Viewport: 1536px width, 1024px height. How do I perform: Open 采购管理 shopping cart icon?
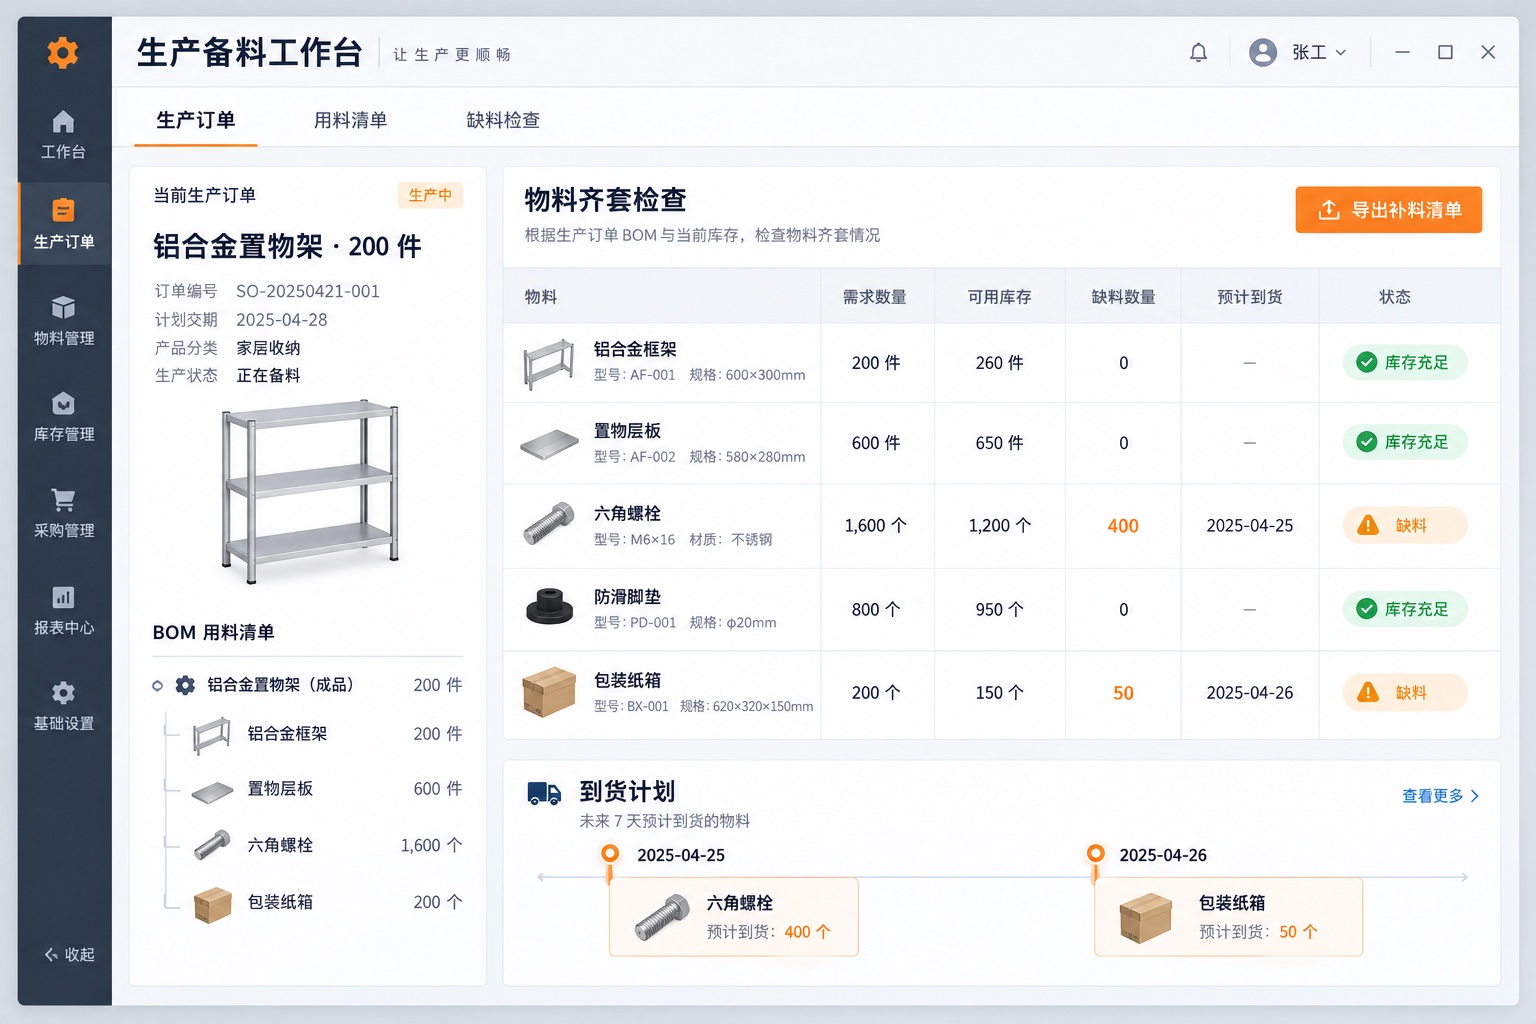pyautogui.click(x=63, y=499)
